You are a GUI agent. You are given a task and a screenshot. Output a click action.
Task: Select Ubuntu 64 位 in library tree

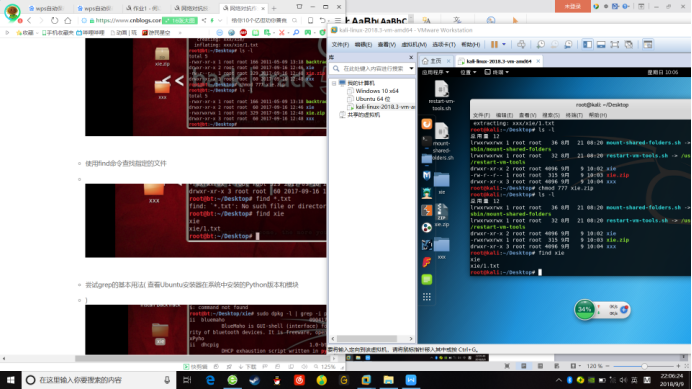pos(372,99)
